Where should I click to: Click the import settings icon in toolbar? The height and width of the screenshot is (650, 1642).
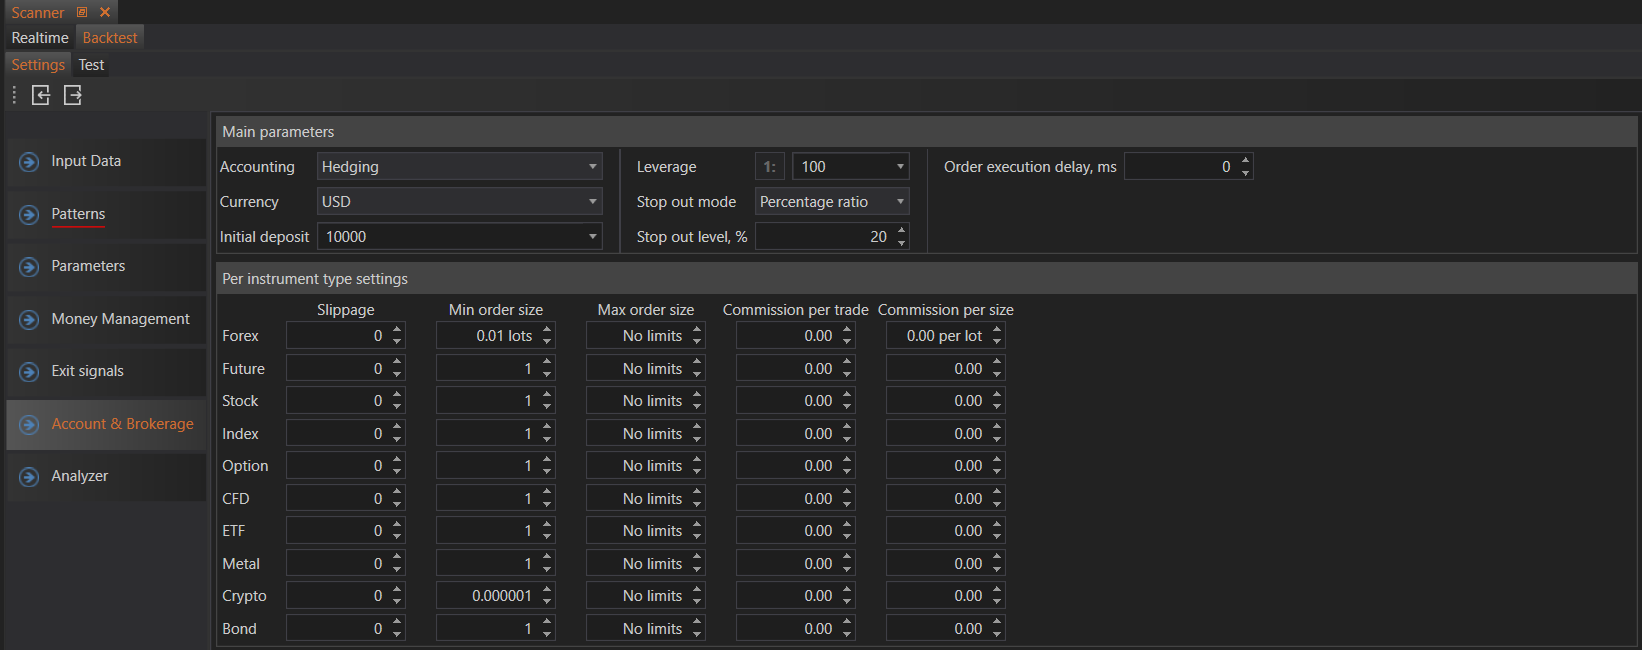[x=41, y=95]
